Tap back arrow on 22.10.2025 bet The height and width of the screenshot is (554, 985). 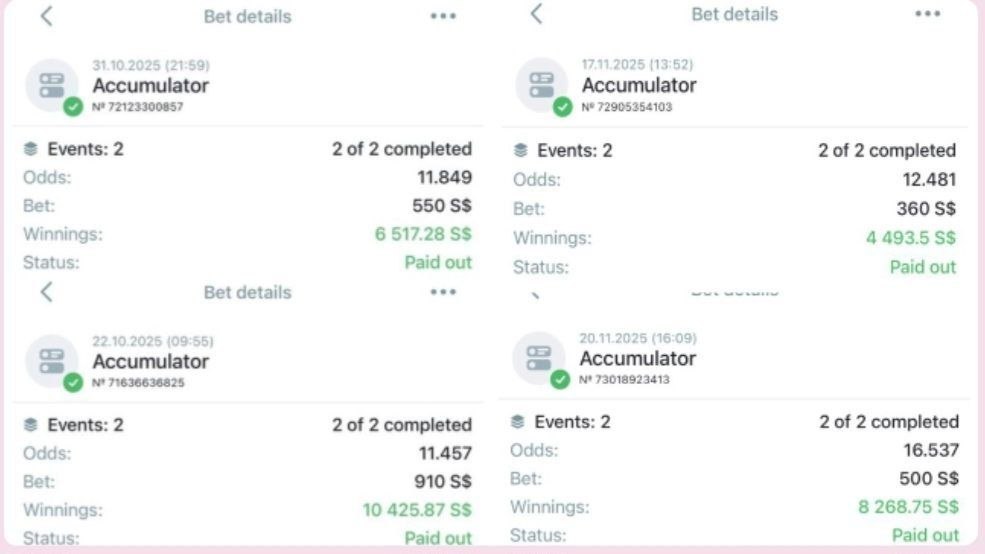coord(46,291)
